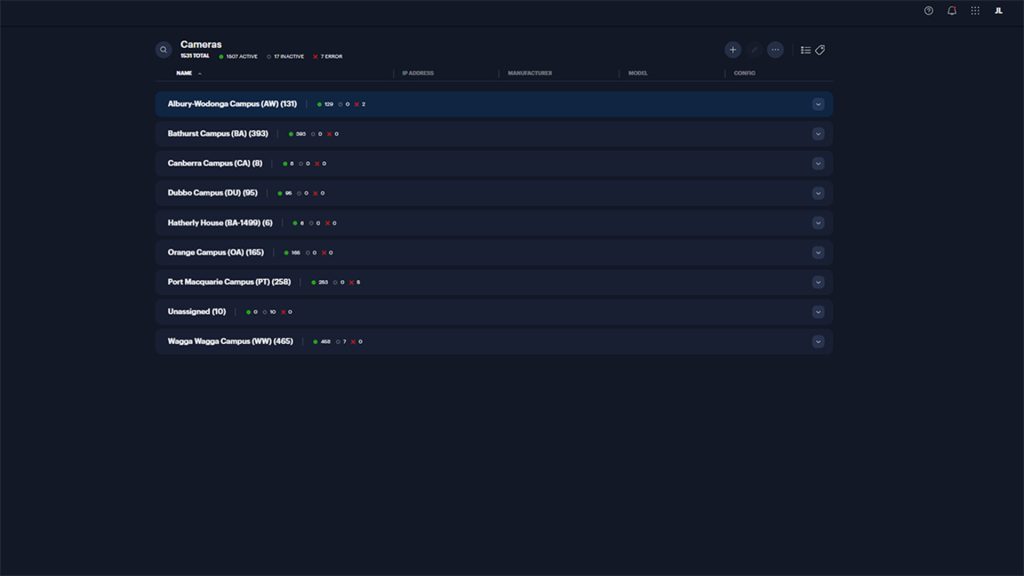This screenshot has width=1024, height=576.
Task: Filter by the 7 Error status
Action: click(x=328, y=57)
